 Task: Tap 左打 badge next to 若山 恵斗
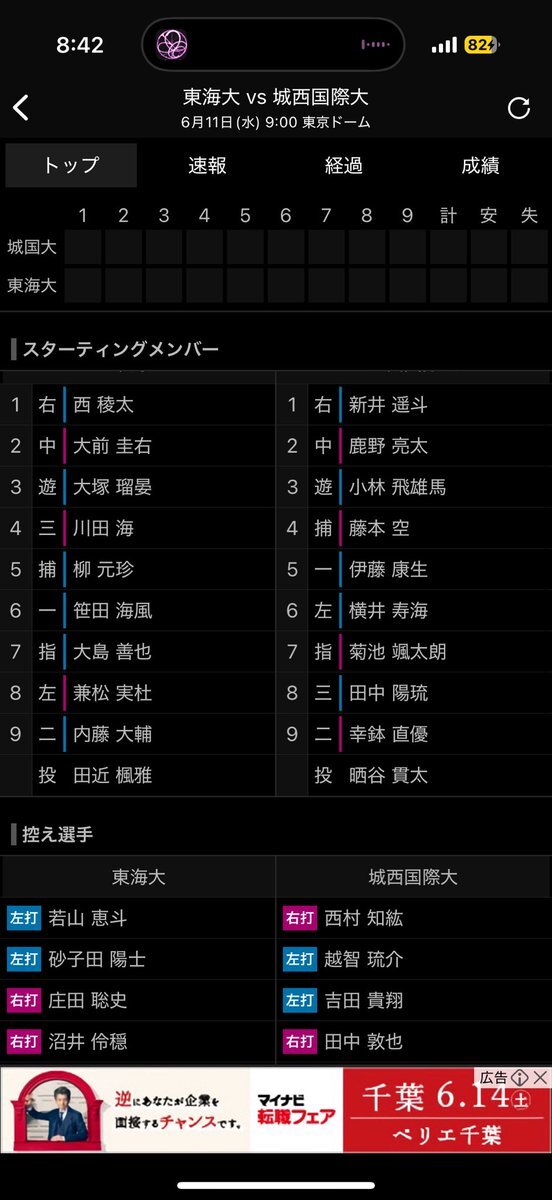(x=23, y=918)
